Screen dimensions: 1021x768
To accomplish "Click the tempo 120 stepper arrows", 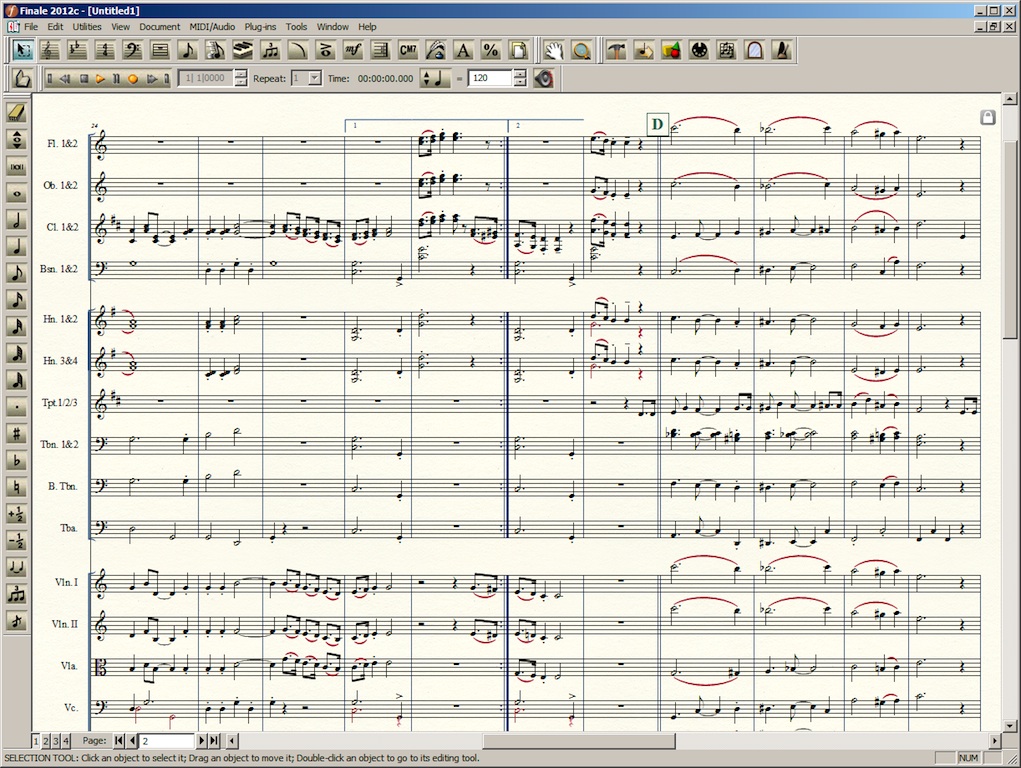I will coord(519,78).
